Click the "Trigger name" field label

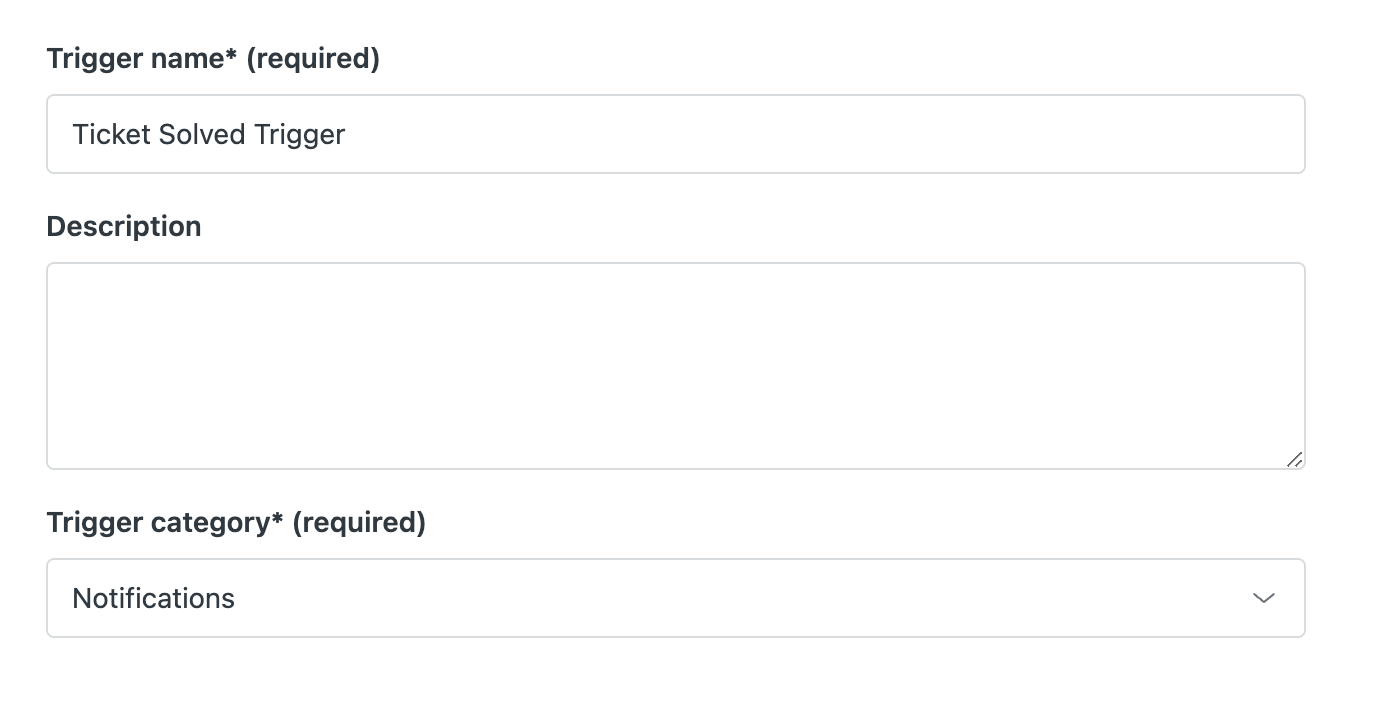[x=136, y=59]
